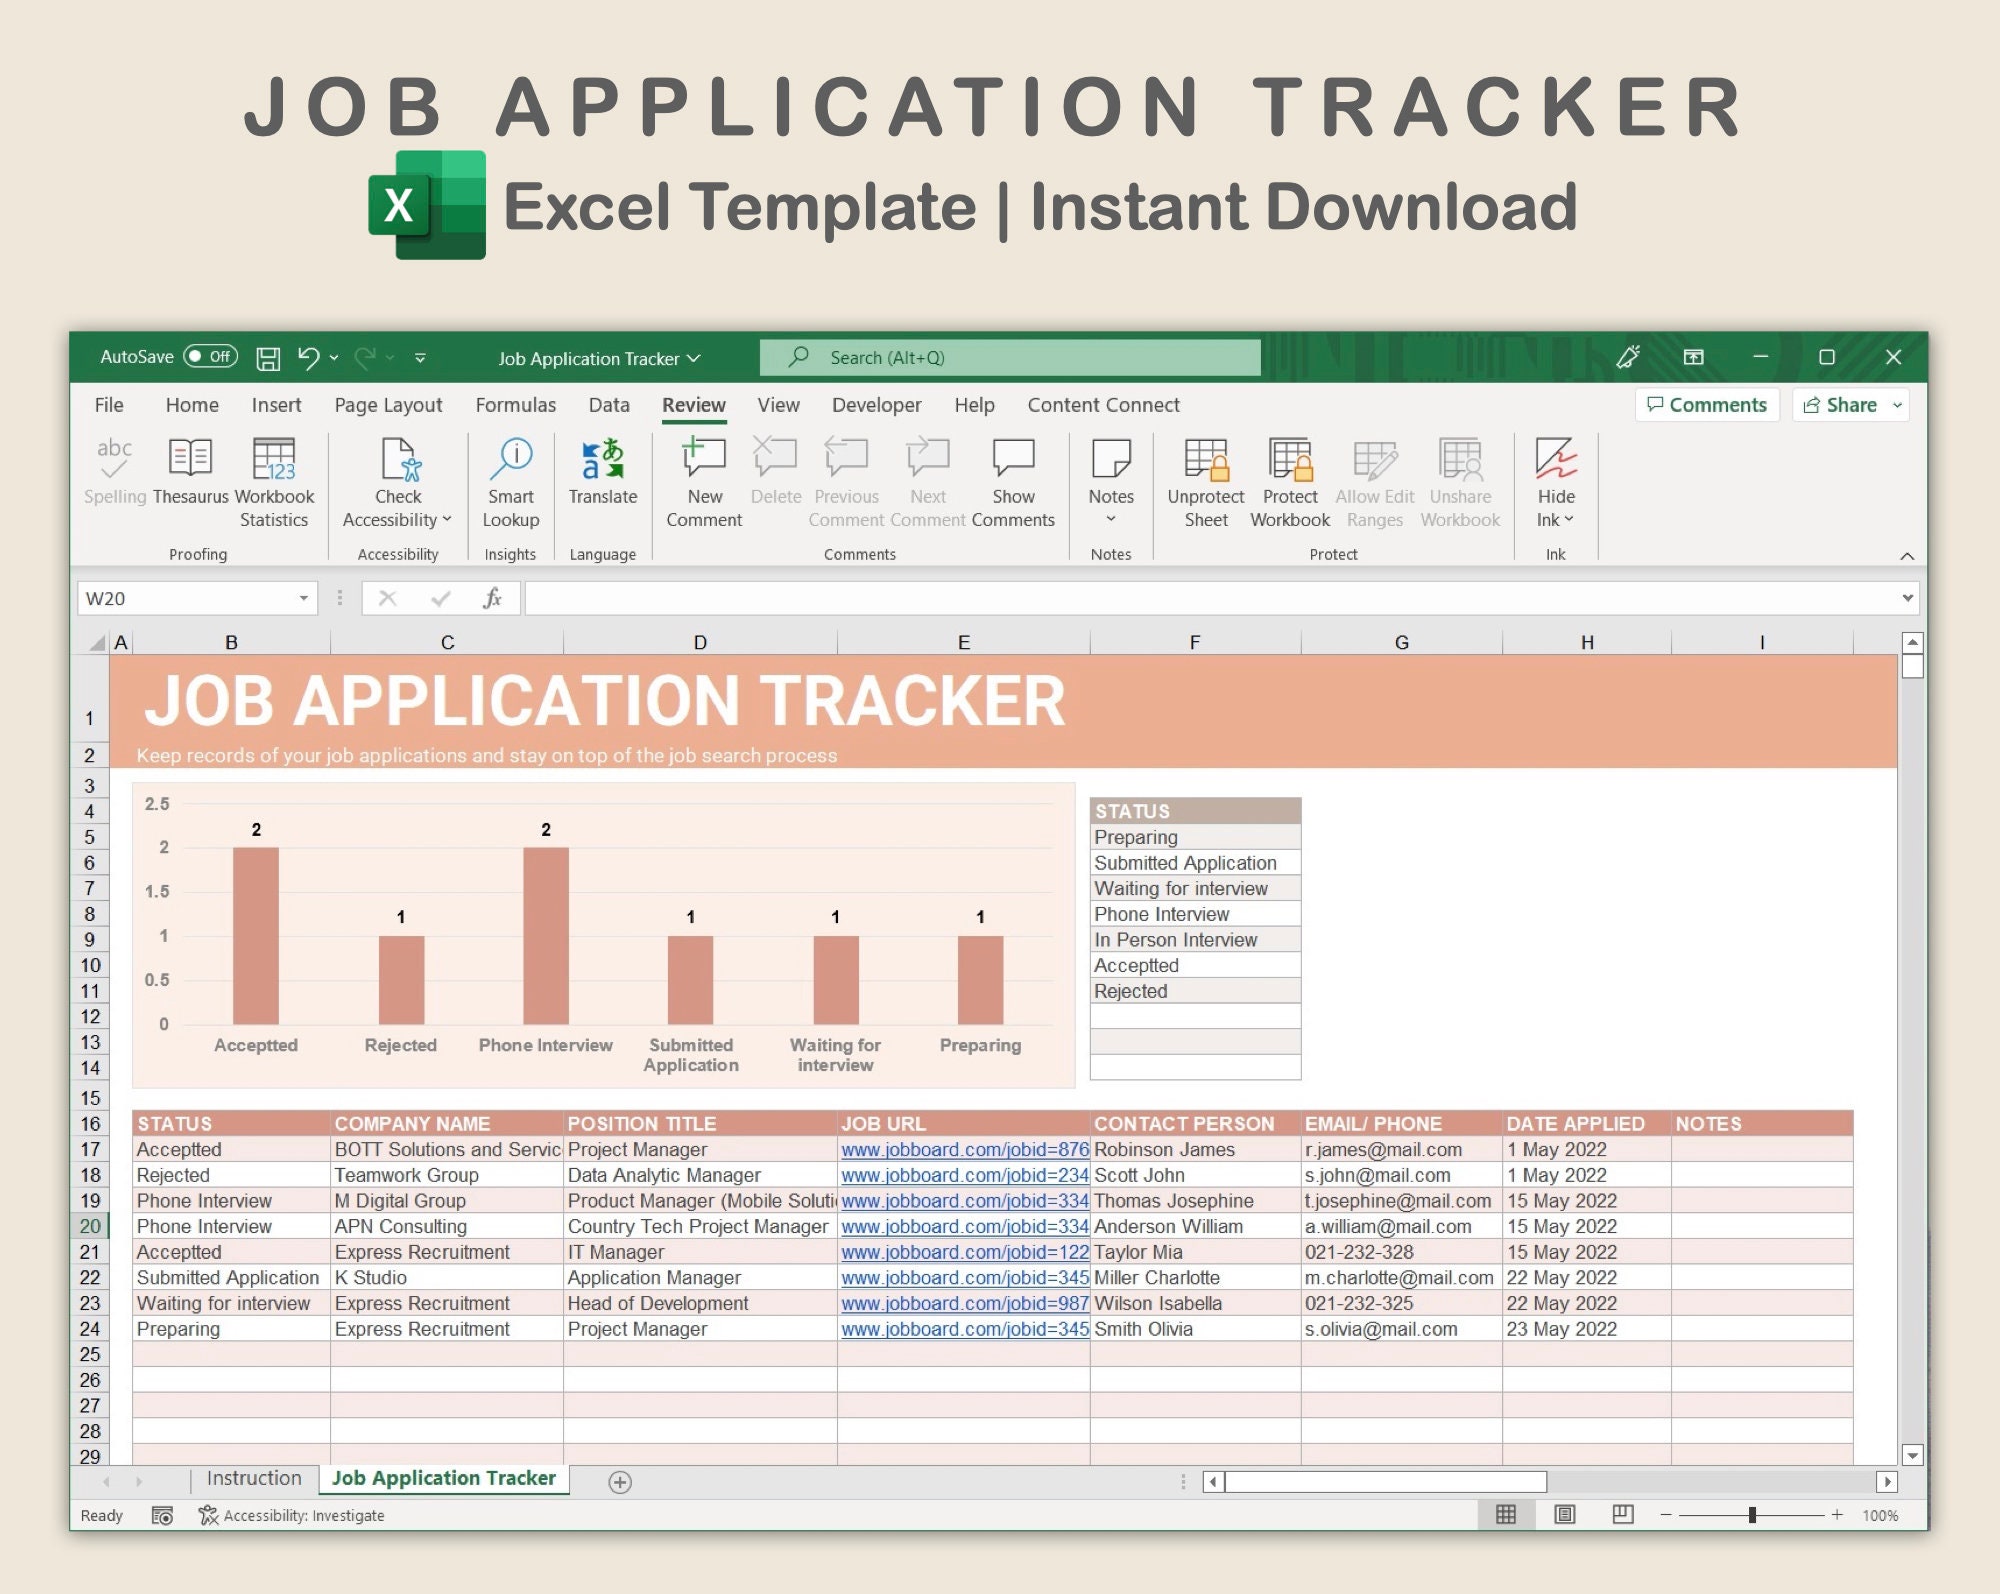
Task: Open the Undo history dropdown
Action: click(x=334, y=357)
